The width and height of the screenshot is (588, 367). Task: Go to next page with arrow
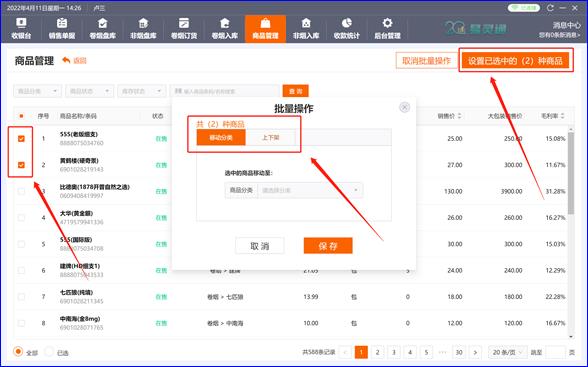475,352
